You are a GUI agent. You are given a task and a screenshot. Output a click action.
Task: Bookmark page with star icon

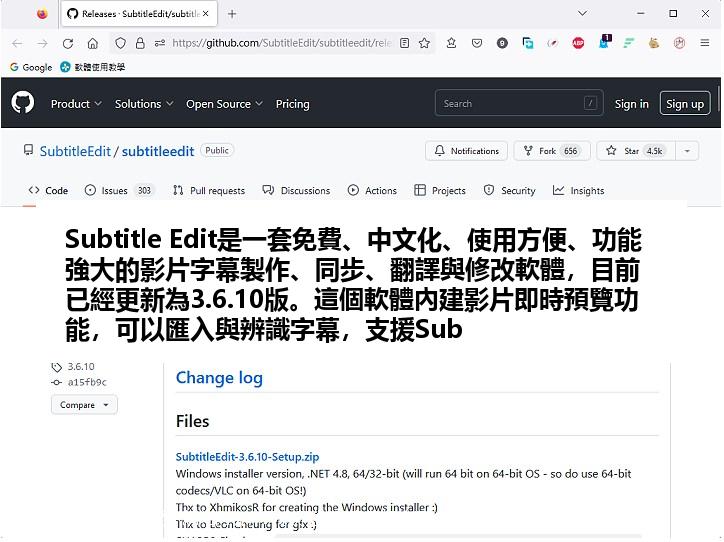coord(424,43)
